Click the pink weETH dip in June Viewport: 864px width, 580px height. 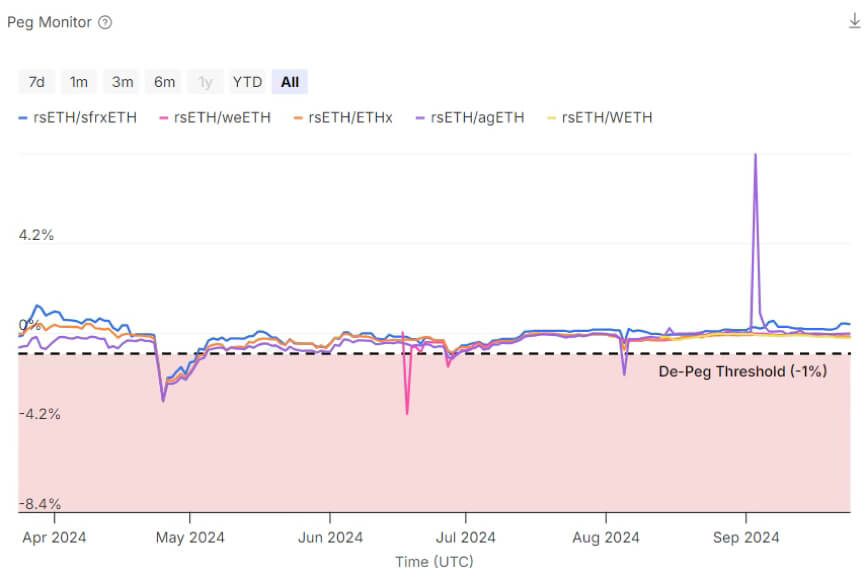point(407,412)
